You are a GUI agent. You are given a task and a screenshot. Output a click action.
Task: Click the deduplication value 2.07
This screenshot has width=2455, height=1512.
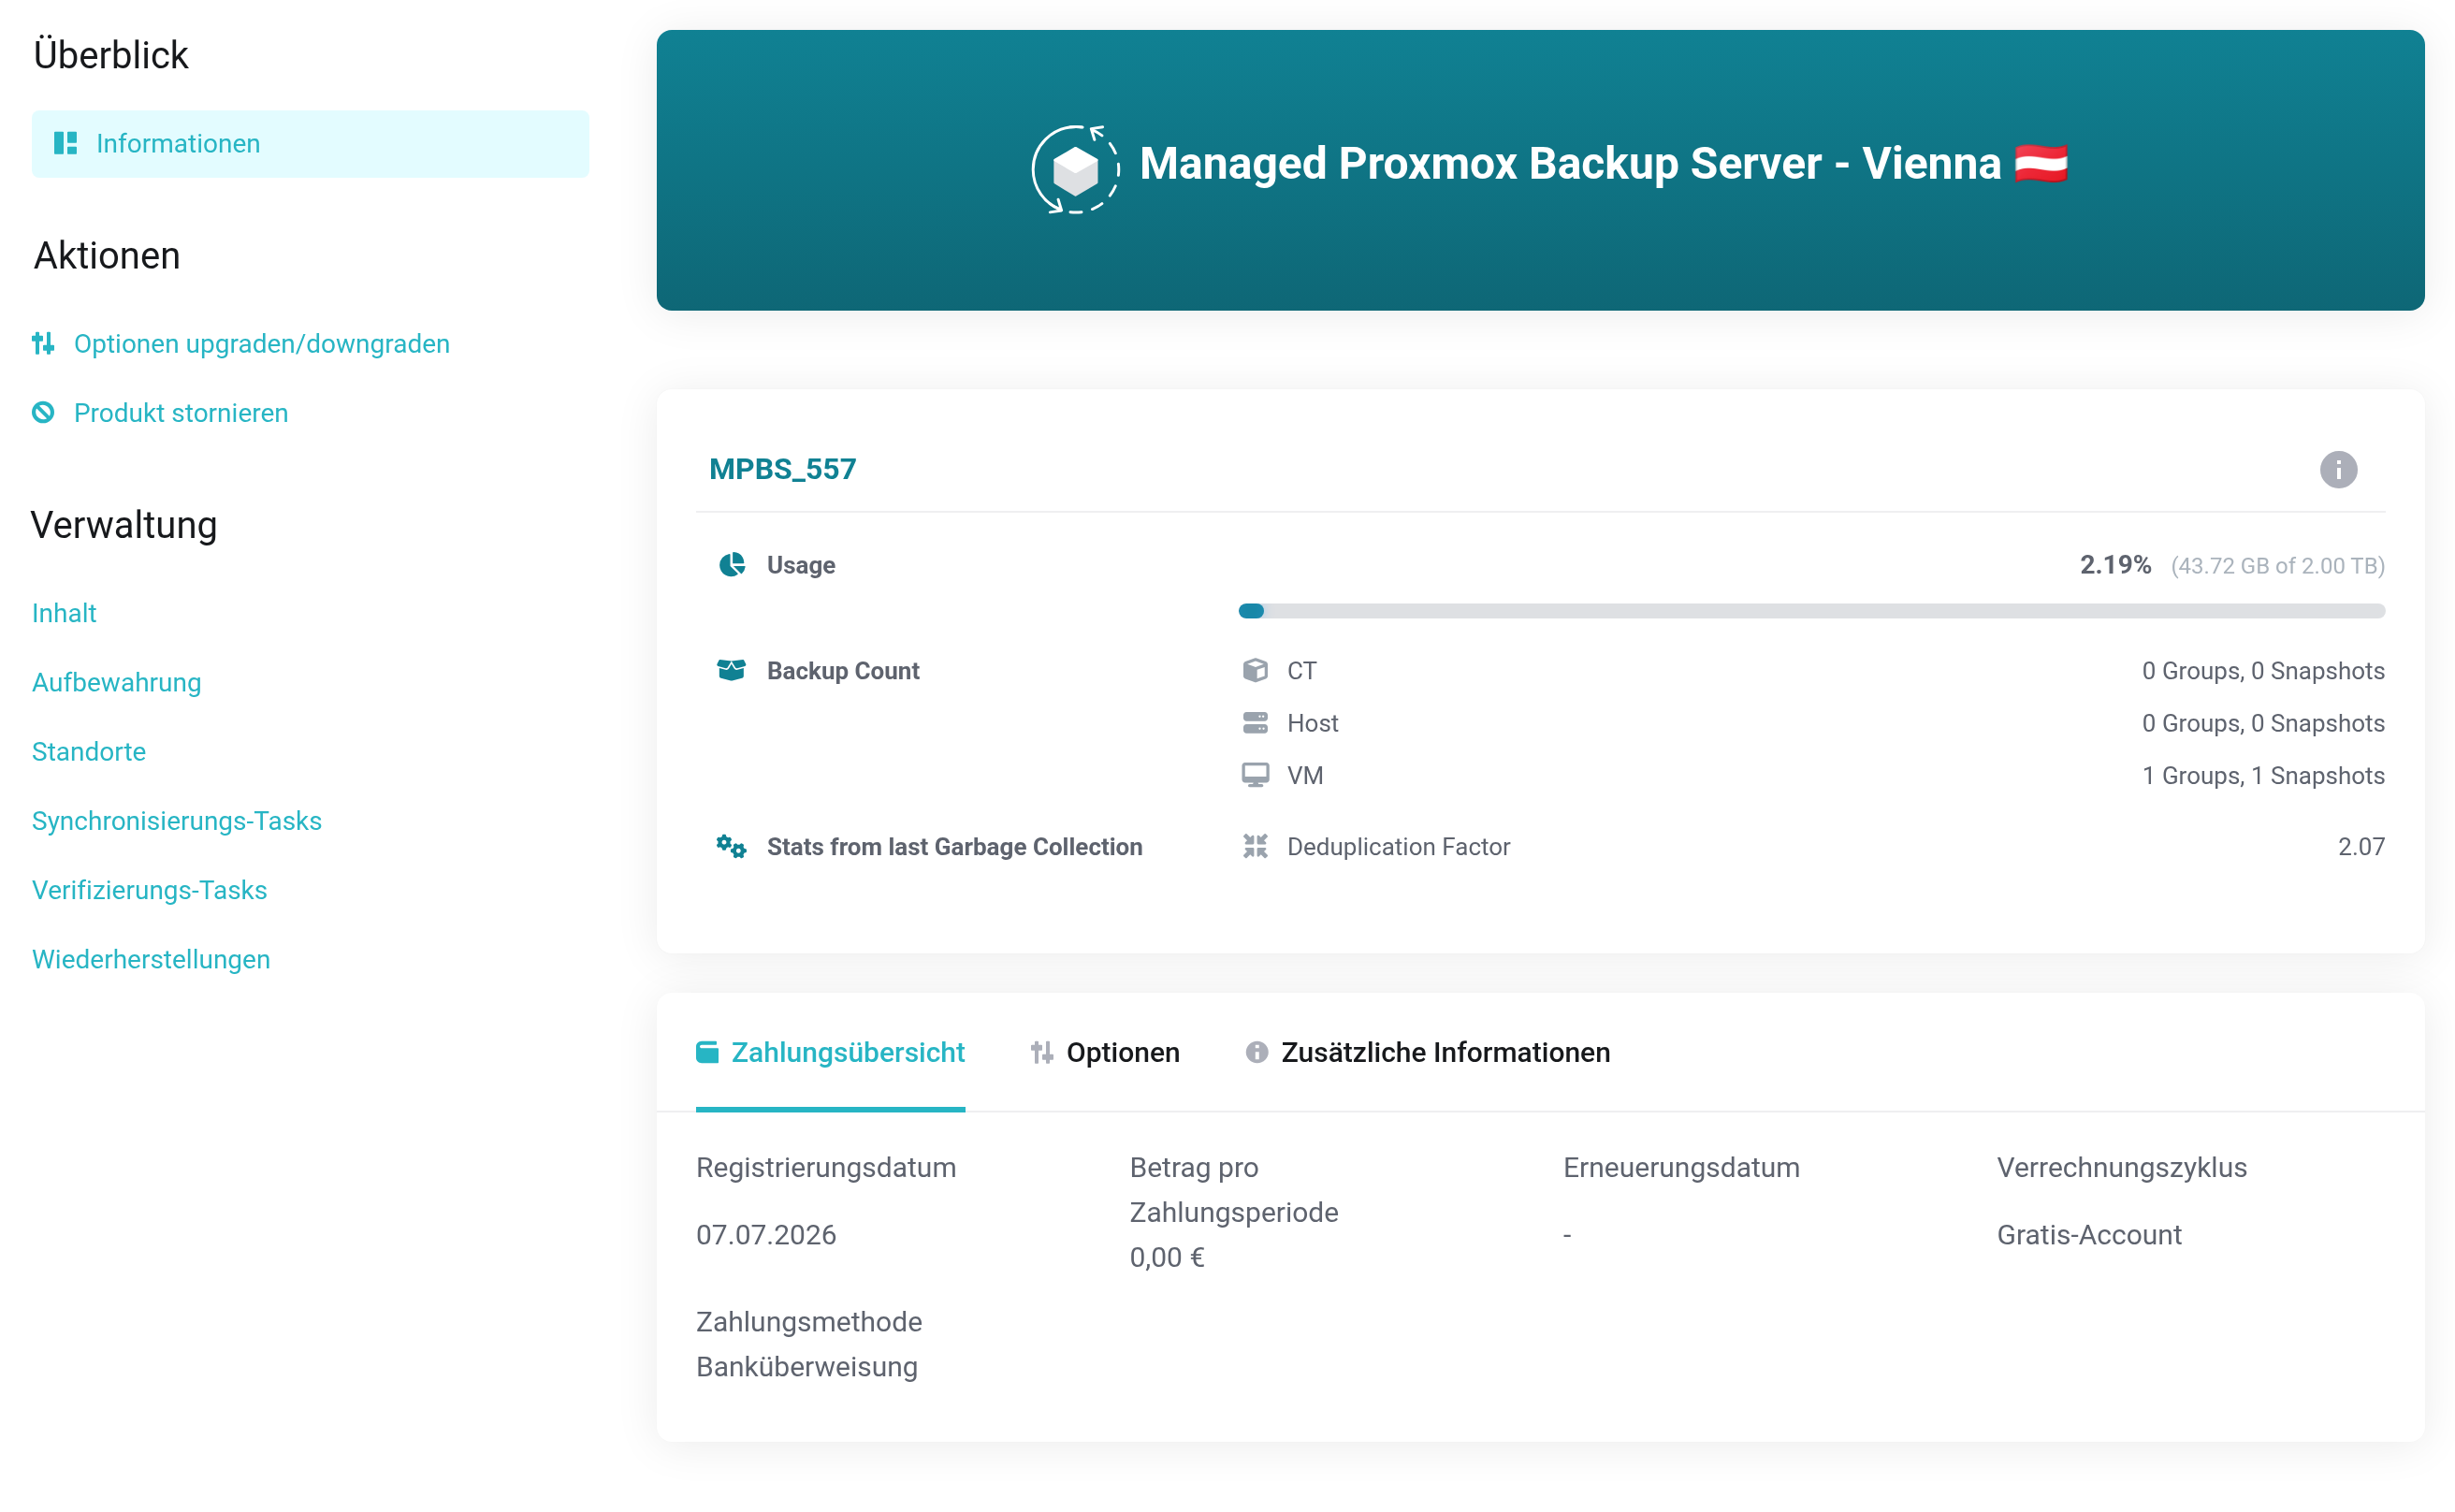click(2362, 847)
